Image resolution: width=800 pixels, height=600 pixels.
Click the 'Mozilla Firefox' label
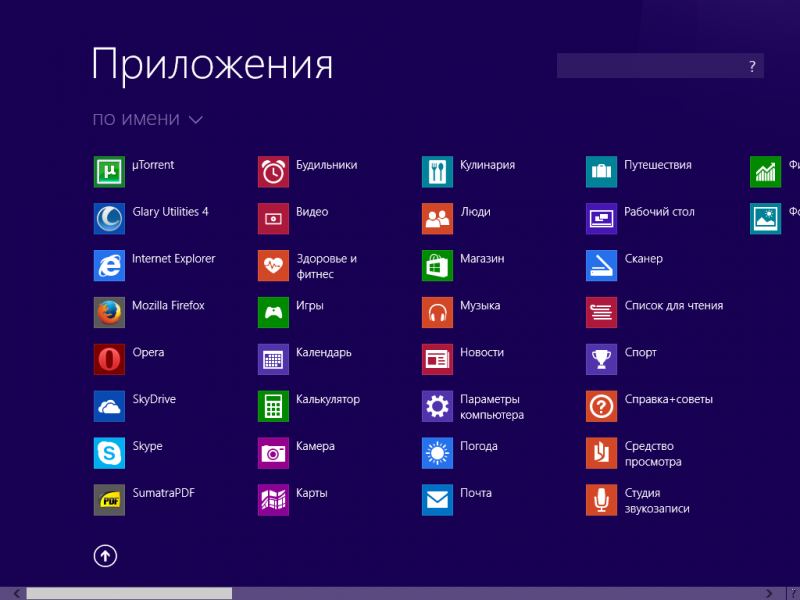pyautogui.click(x=168, y=306)
